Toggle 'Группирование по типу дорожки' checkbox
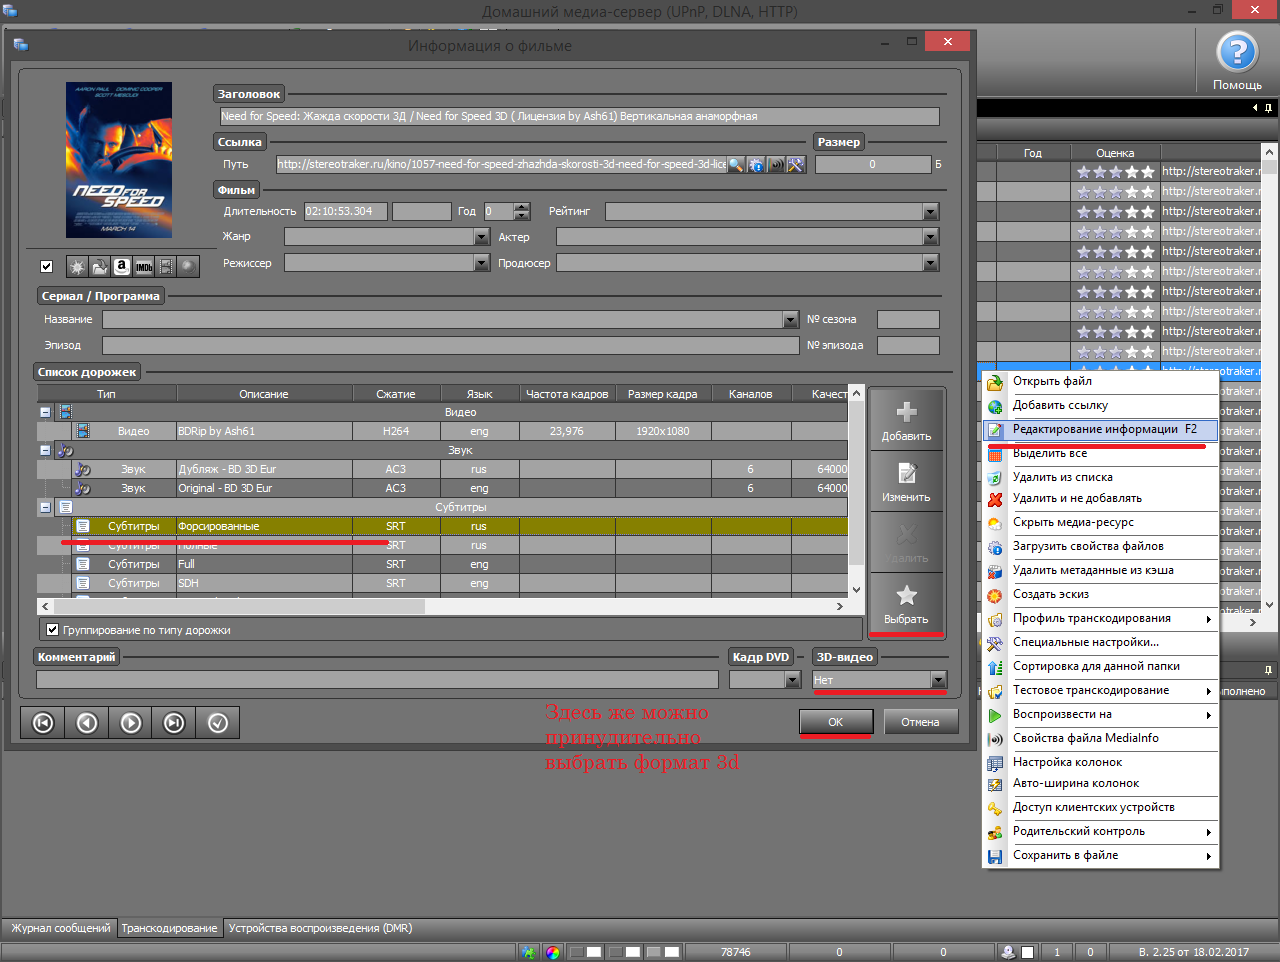Image resolution: width=1280 pixels, height=962 pixels. coord(53,630)
